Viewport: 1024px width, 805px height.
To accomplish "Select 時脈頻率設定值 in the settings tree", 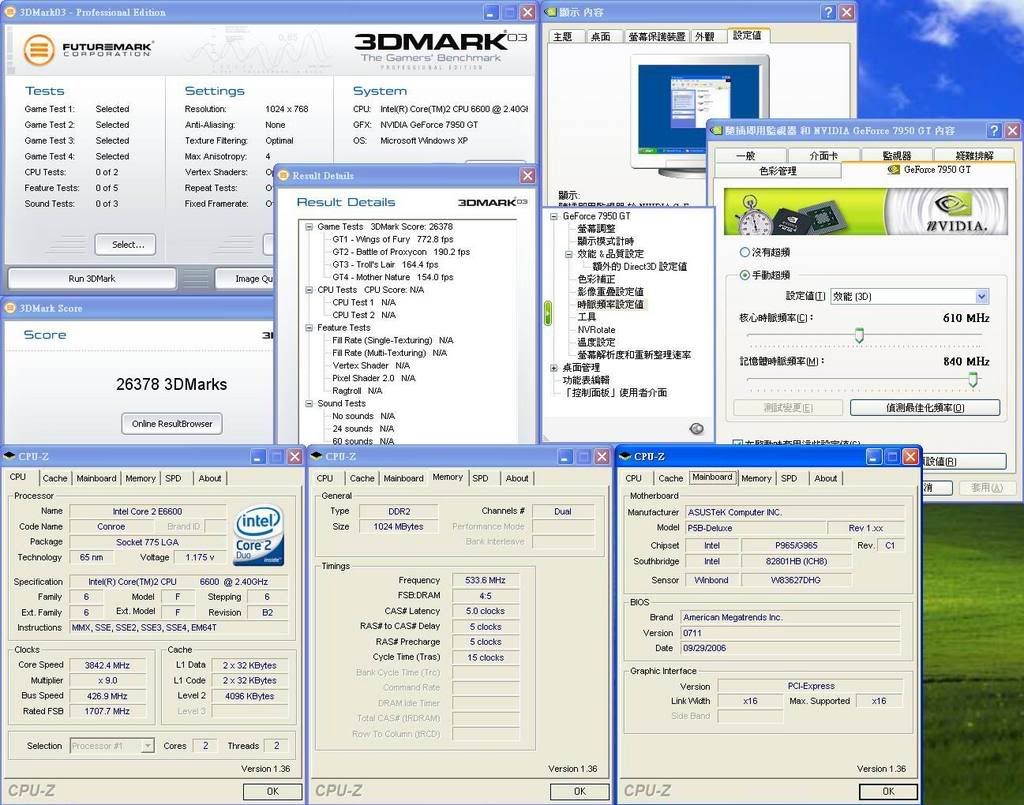I will (610, 304).
